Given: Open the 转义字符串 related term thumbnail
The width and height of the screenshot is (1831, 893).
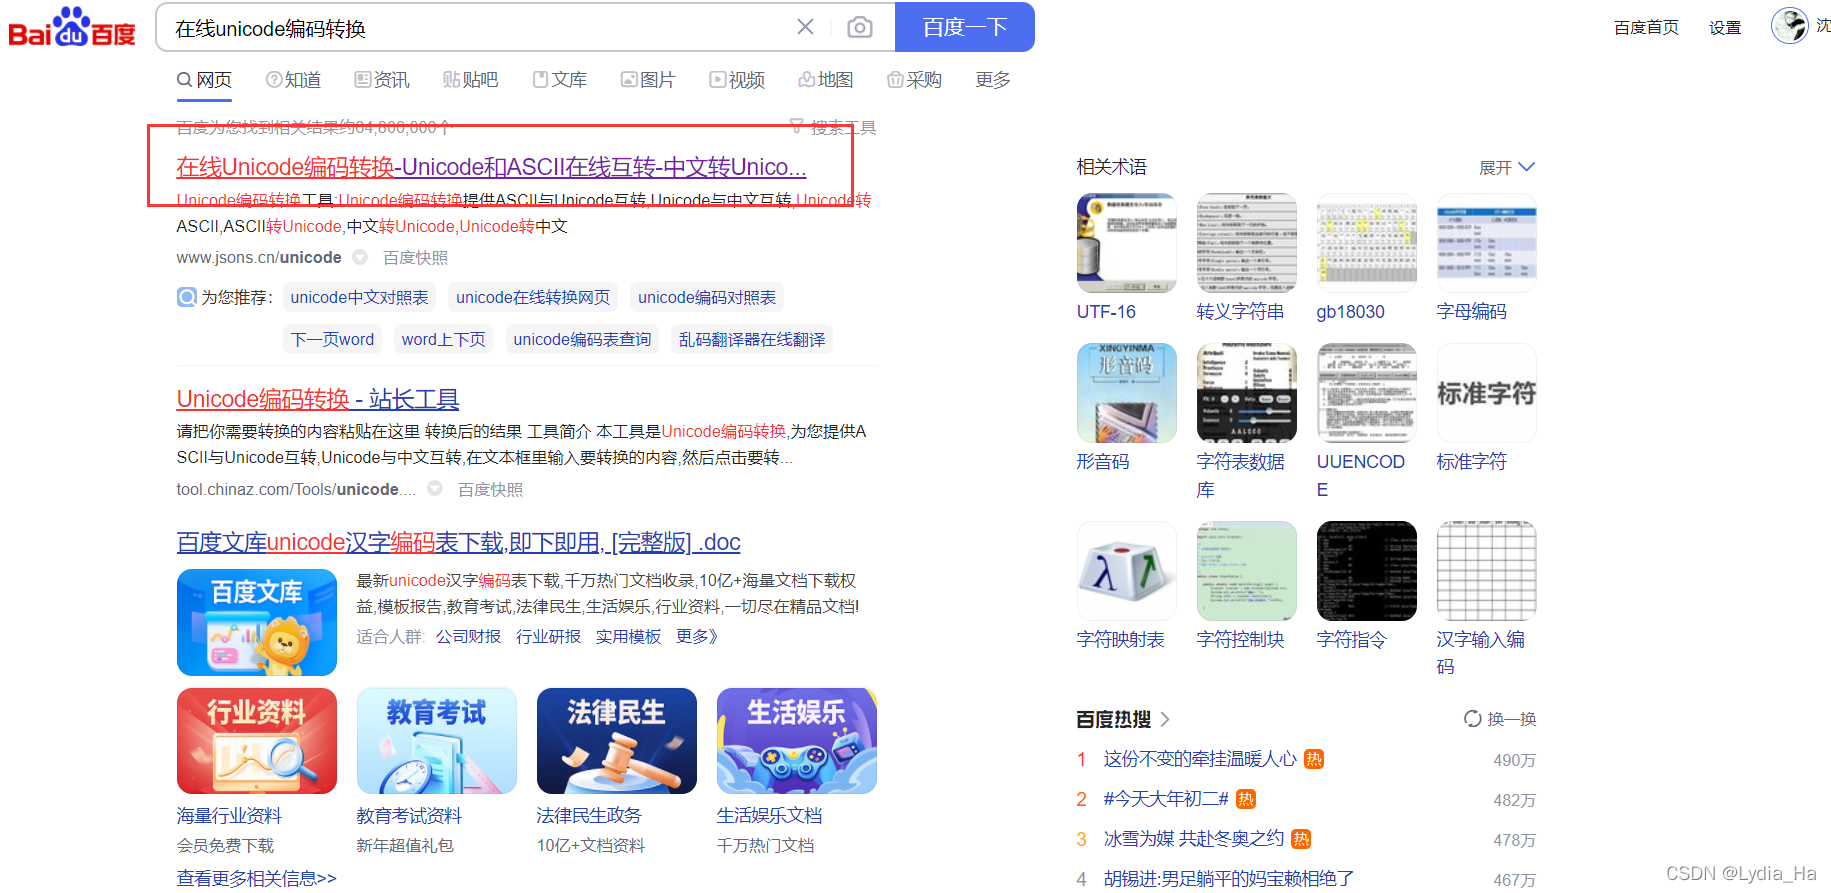Looking at the screenshot, I should pos(1247,243).
